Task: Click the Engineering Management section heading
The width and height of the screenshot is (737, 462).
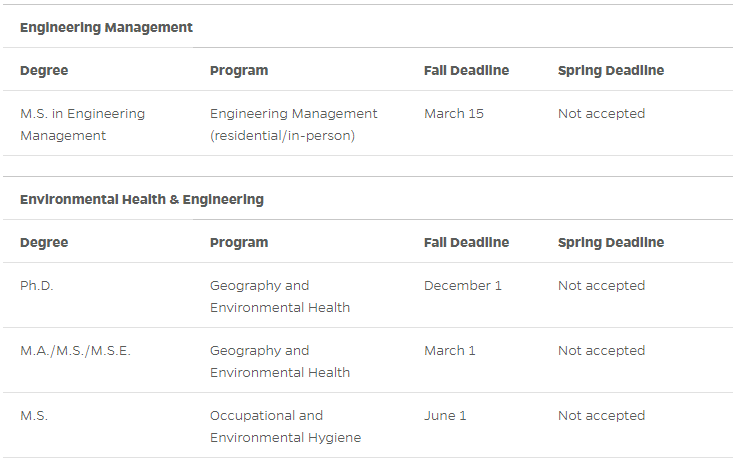Action: (x=106, y=28)
